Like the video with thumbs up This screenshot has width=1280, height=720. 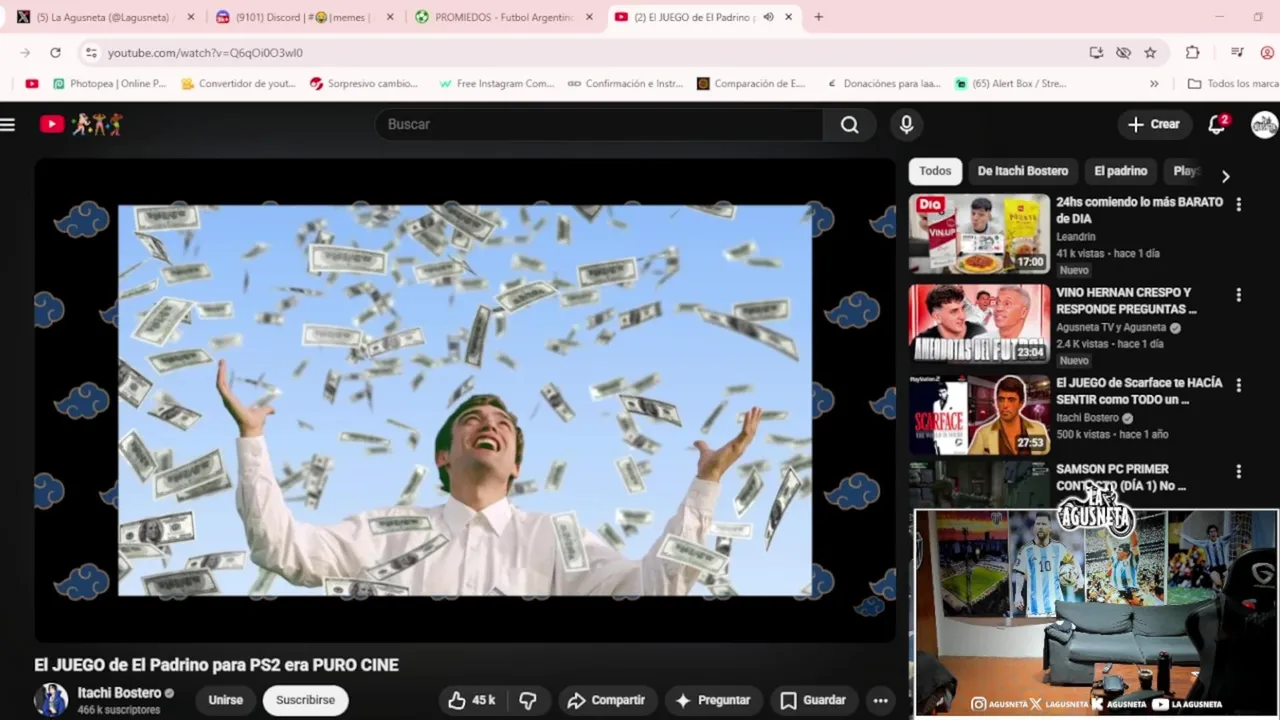(x=473, y=700)
